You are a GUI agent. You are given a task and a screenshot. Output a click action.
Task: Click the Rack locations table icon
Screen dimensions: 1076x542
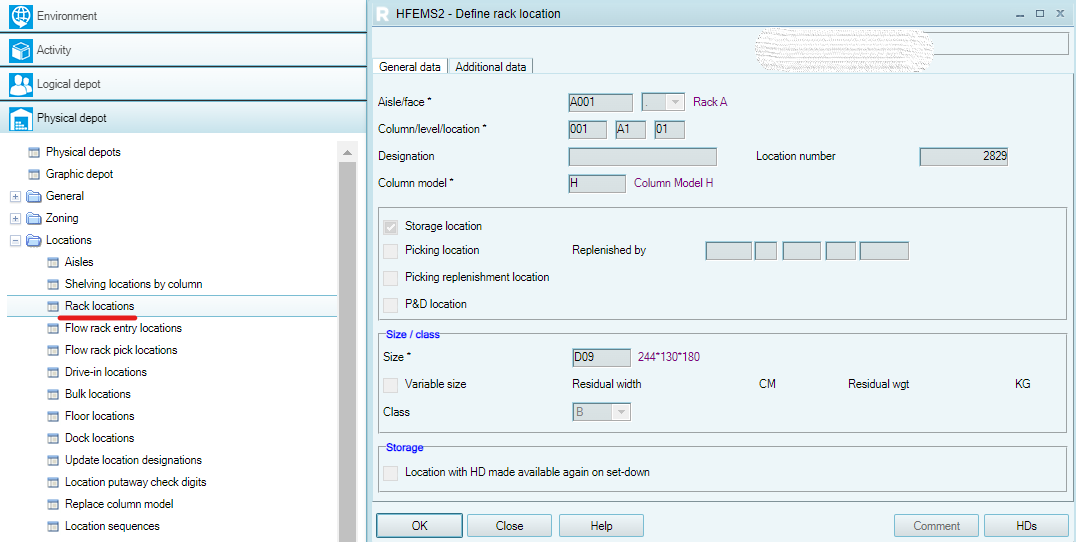point(53,306)
